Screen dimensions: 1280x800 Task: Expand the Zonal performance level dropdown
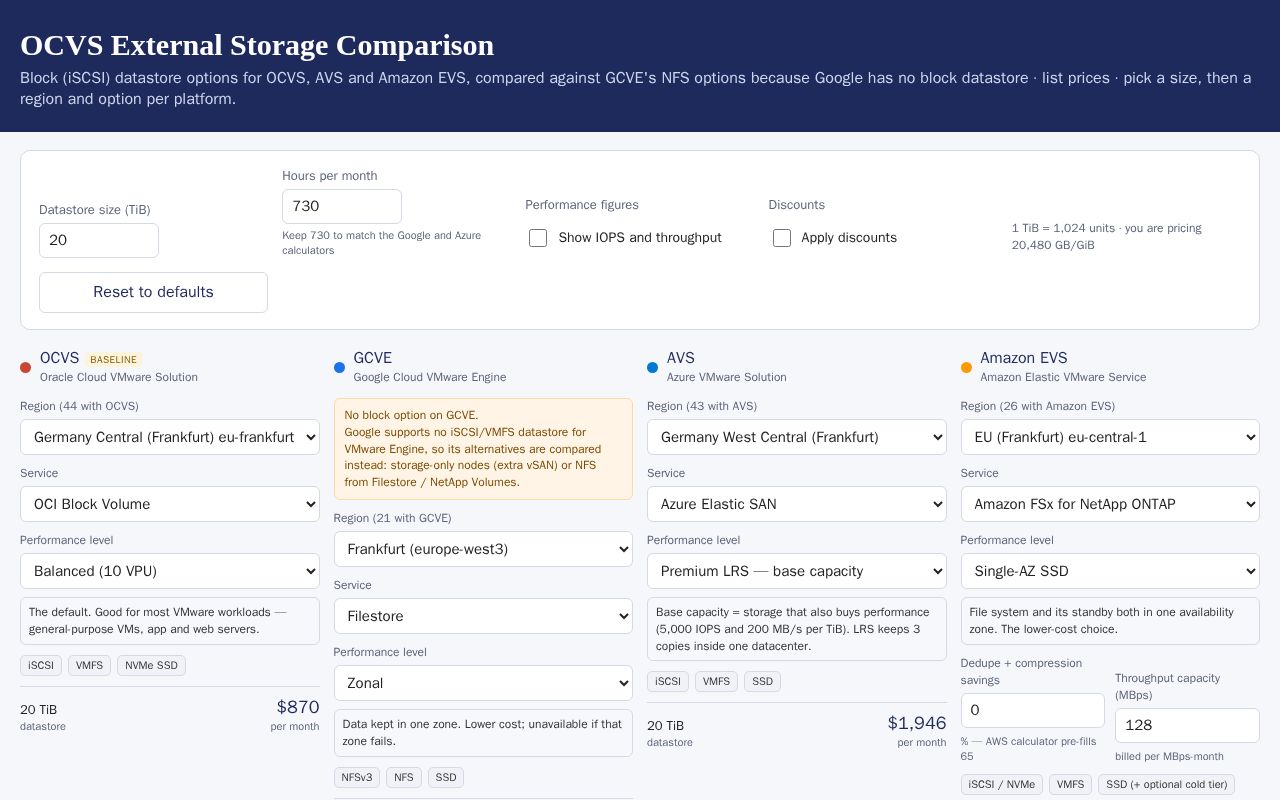(x=483, y=683)
